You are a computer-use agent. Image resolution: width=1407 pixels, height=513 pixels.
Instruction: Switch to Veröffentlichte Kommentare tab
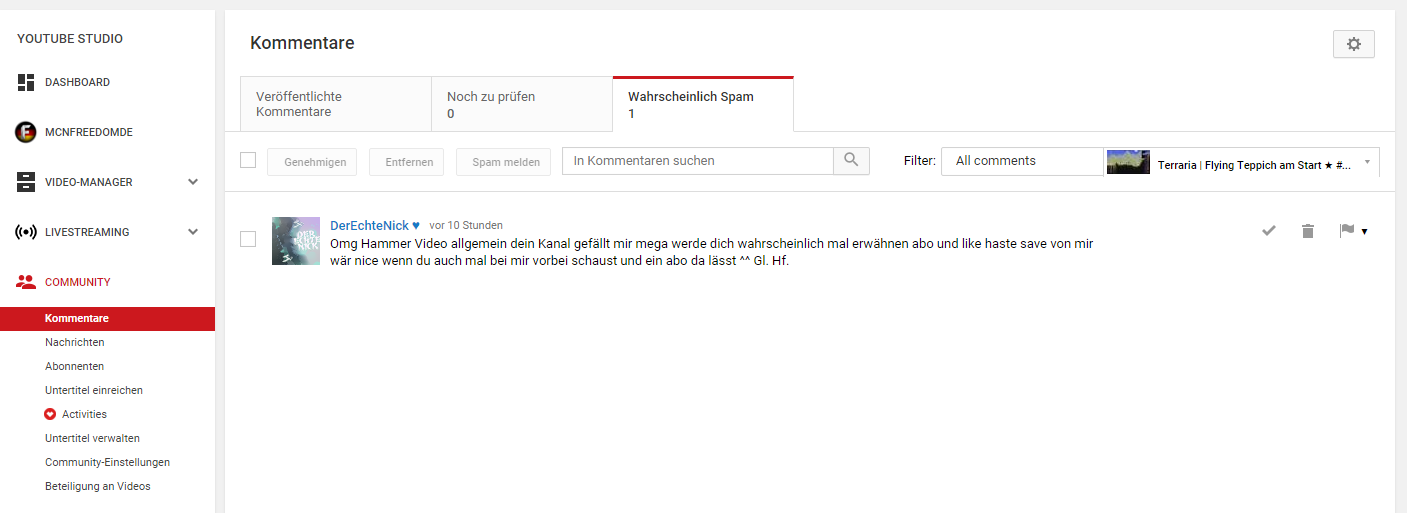pos(335,104)
